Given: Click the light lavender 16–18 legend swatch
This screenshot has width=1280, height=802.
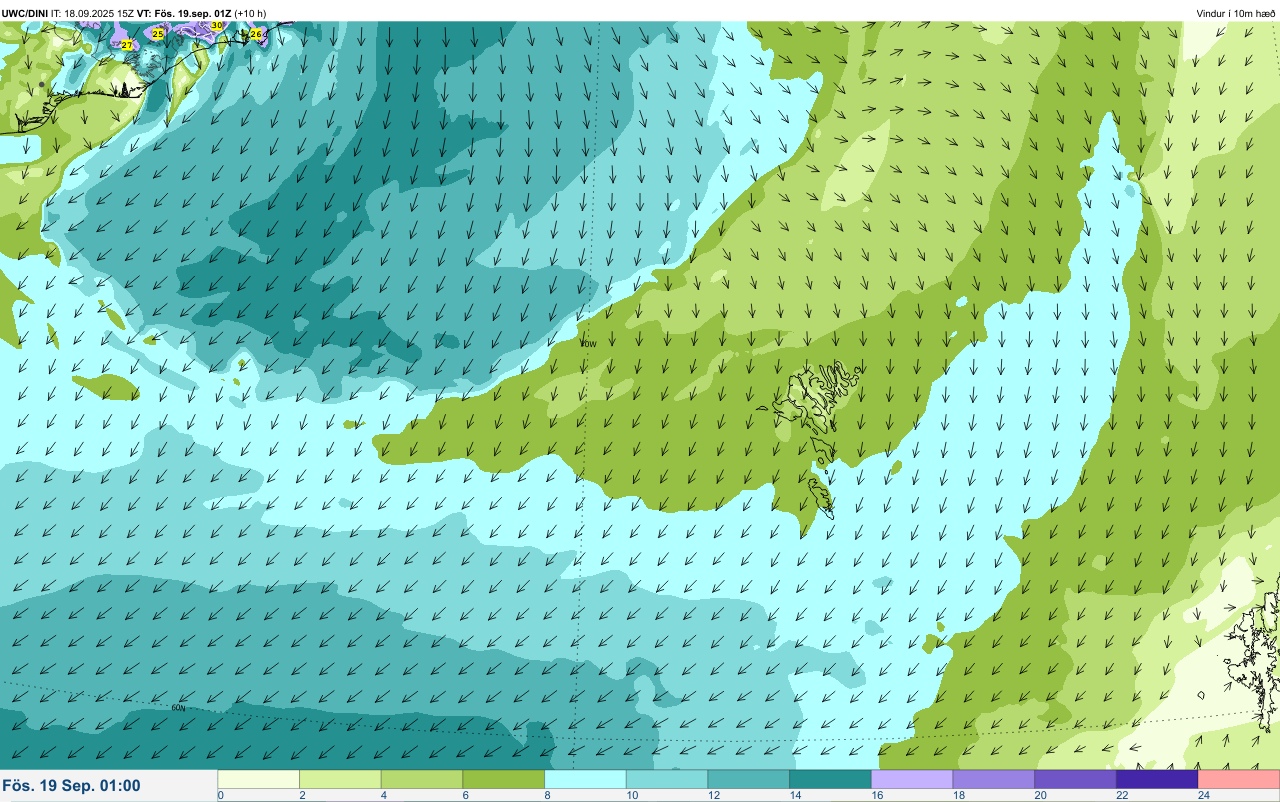Looking at the screenshot, I should tap(912, 779).
